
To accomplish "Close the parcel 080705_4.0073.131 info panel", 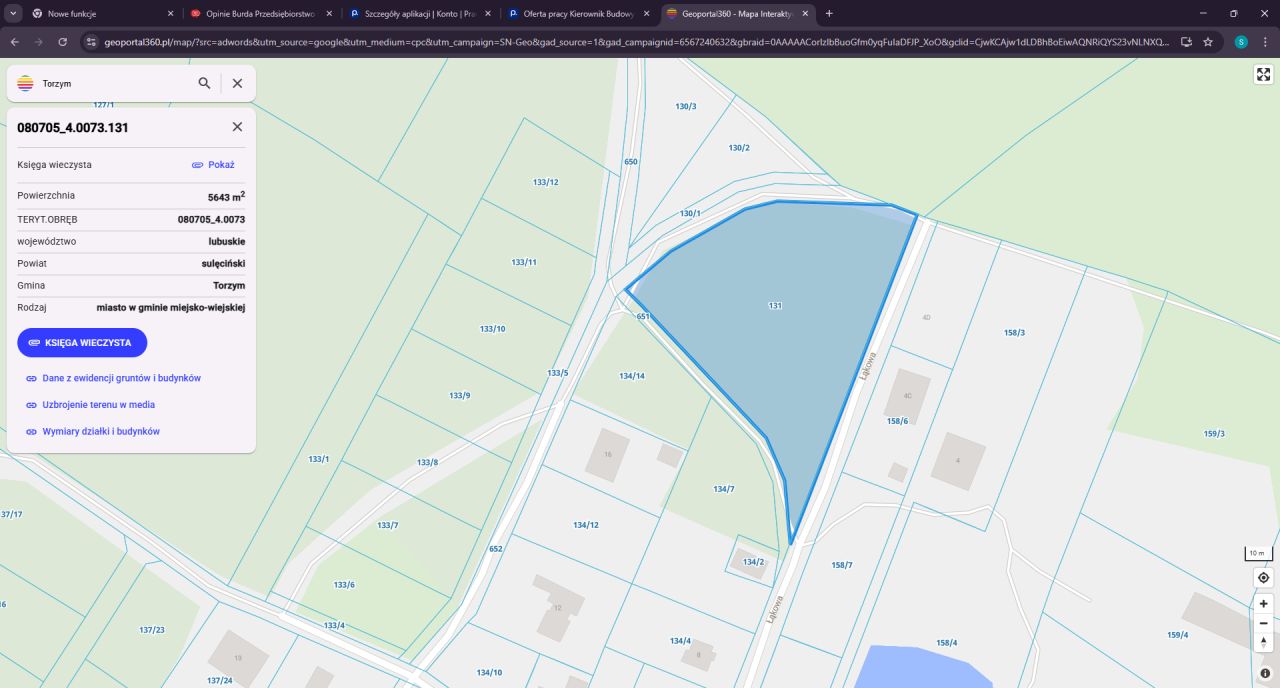I will click(x=237, y=127).
